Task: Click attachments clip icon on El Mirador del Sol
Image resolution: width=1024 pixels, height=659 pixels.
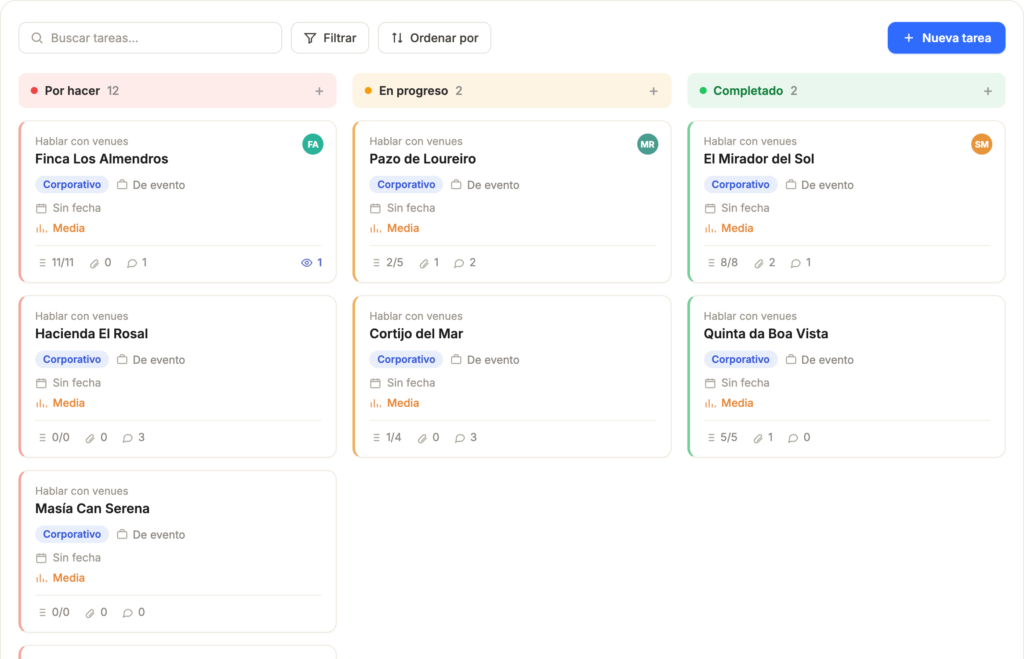Action: pyautogui.click(x=758, y=263)
